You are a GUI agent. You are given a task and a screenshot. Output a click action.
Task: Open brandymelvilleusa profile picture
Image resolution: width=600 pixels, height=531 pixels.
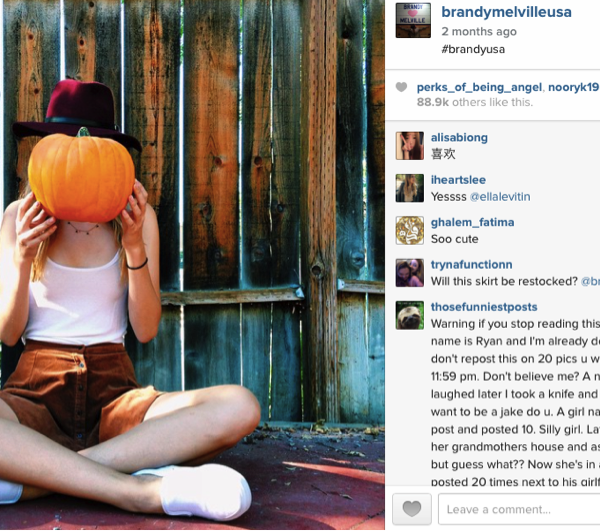[x=413, y=20]
